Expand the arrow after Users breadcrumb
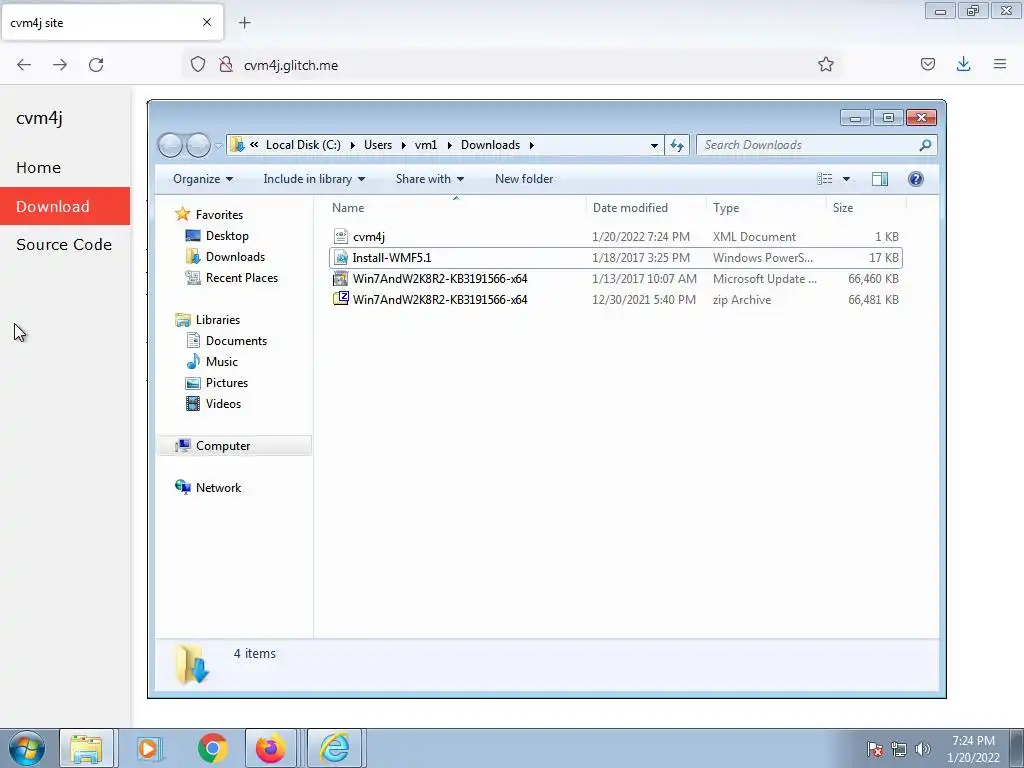The width and height of the screenshot is (1024, 768). click(403, 145)
